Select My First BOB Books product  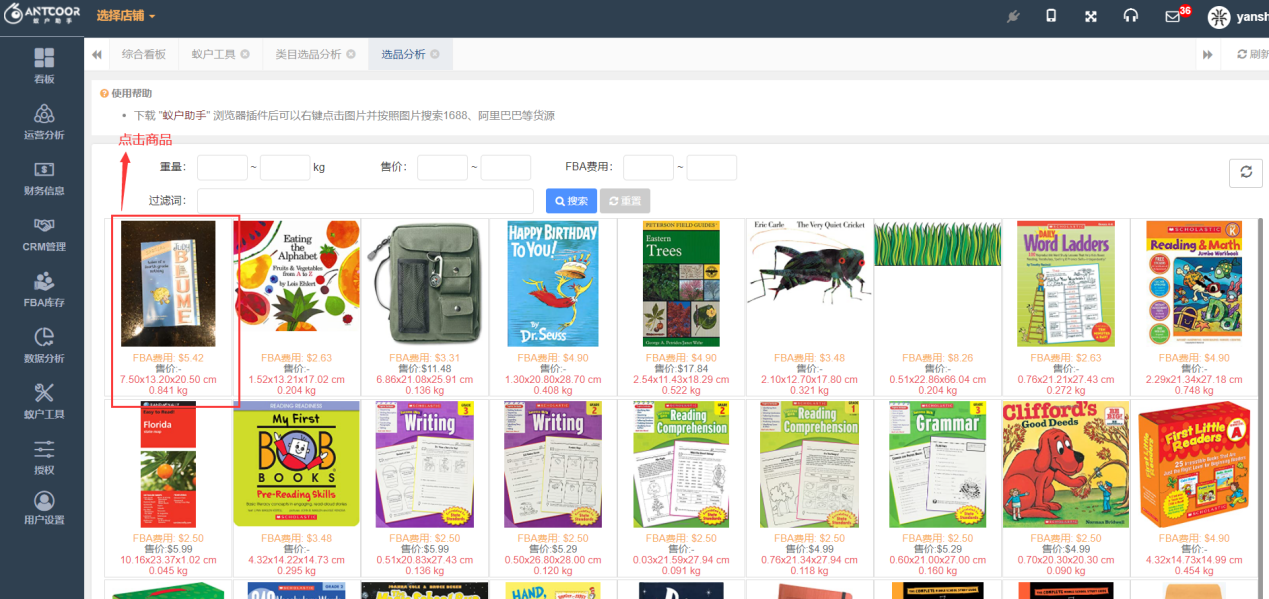click(x=297, y=465)
